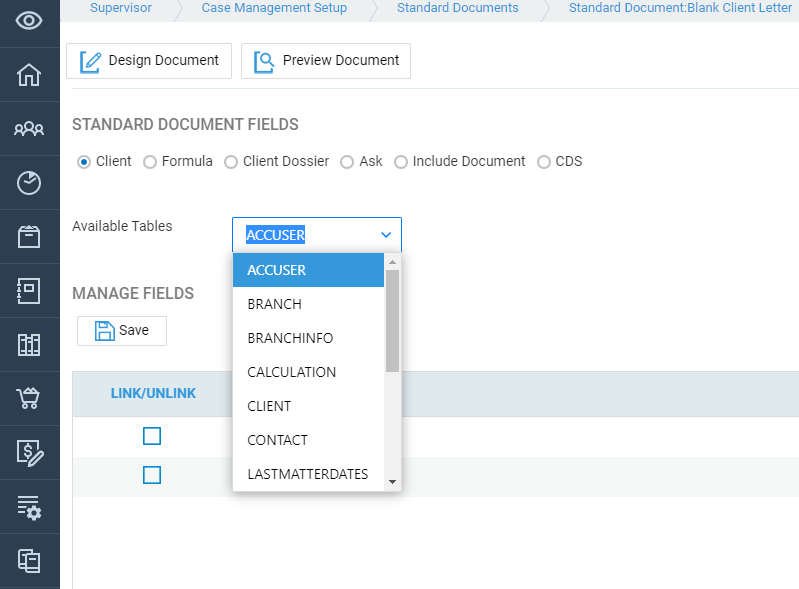Go to Standard Documents breadcrumb
799x589 pixels.
click(x=458, y=8)
